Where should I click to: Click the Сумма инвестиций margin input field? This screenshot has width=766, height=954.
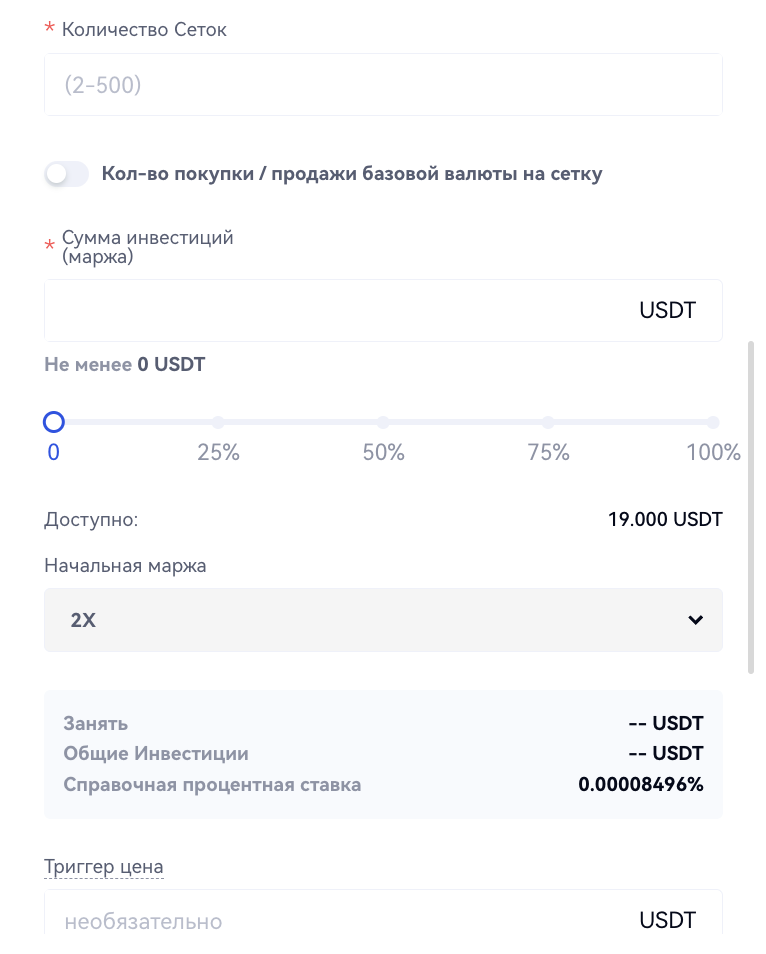click(x=330, y=310)
